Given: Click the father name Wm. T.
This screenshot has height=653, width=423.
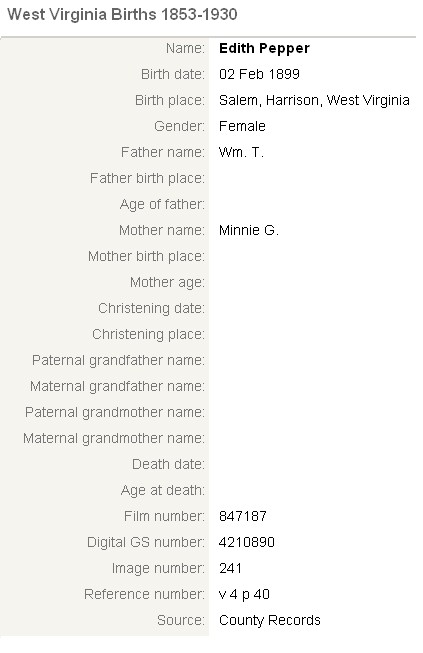Looking at the screenshot, I should tap(241, 152).
